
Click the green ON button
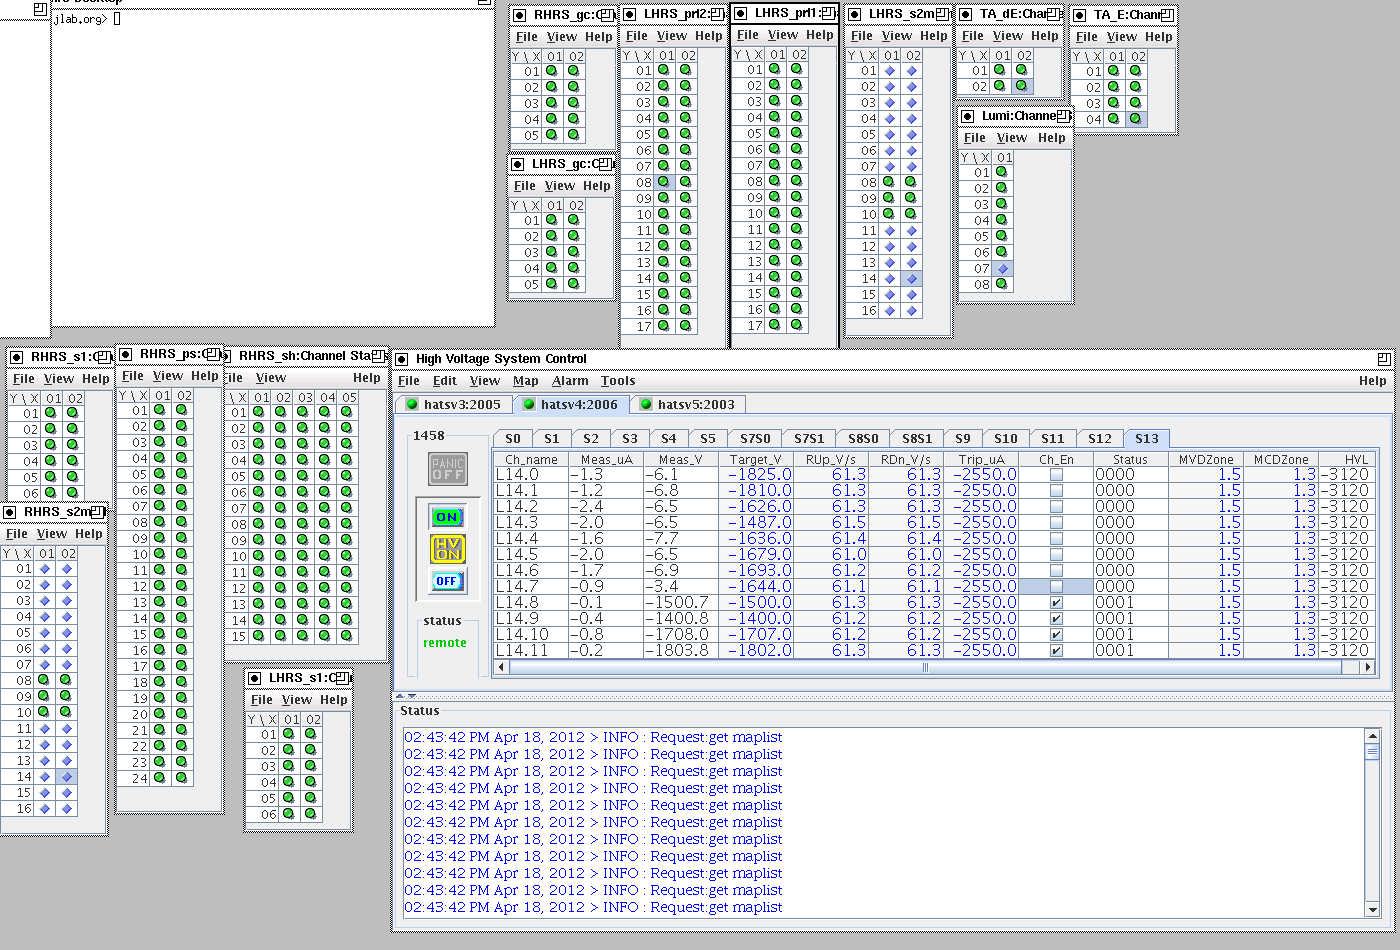[447, 517]
